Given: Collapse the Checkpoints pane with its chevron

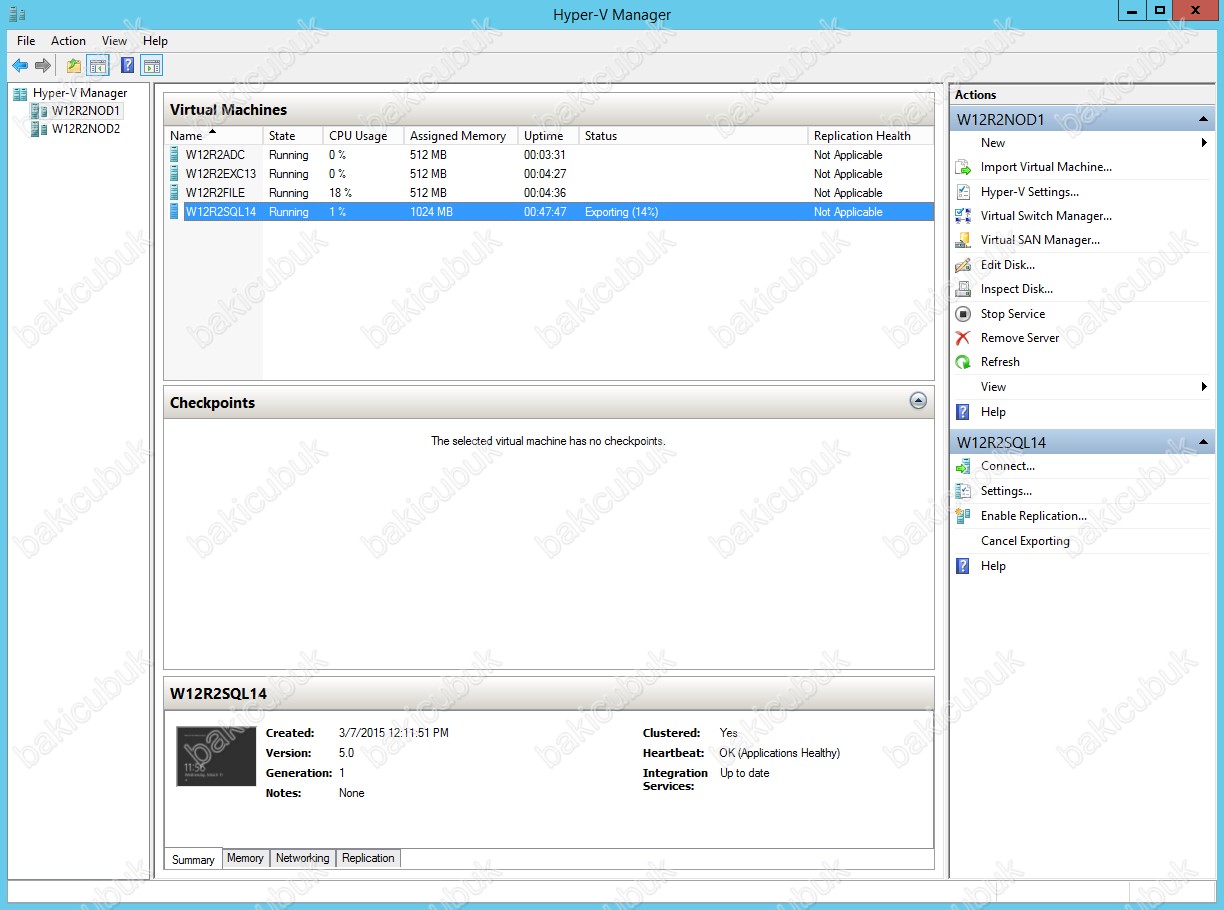Looking at the screenshot, I should click(x=918, y=401).
